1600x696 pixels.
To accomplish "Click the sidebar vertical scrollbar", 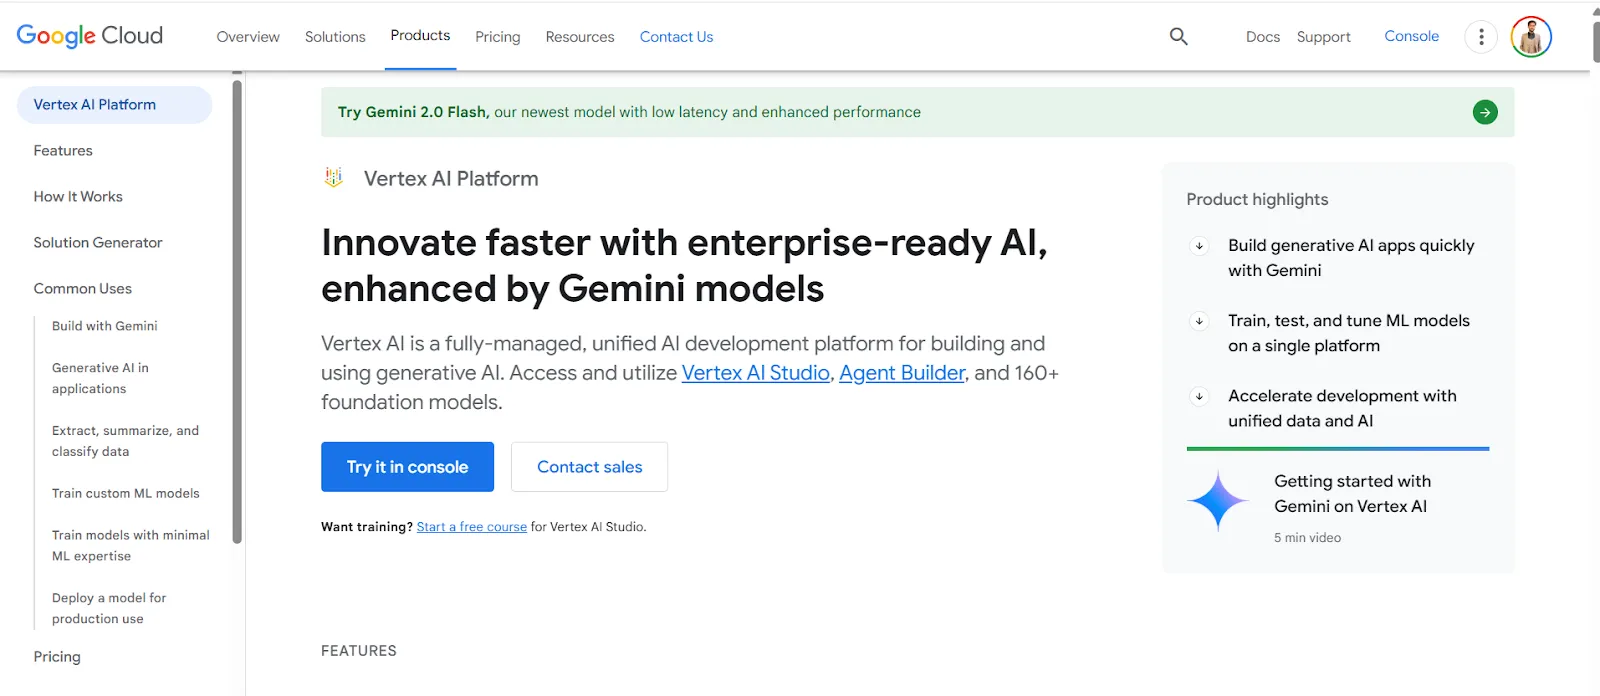I will 237,310.
